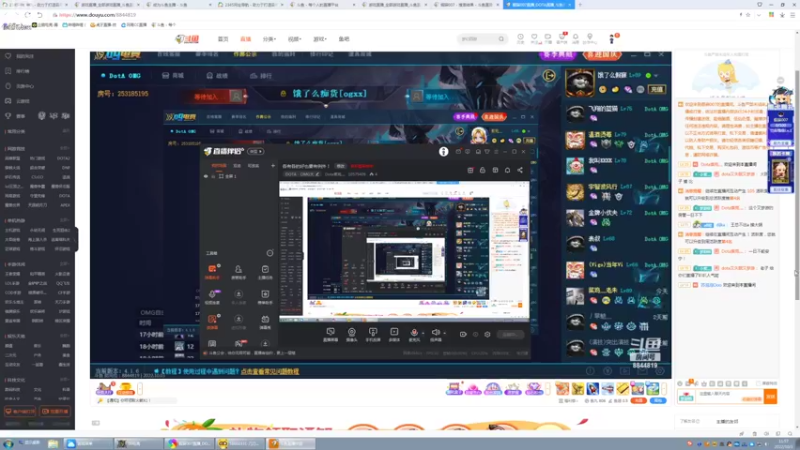Expand the 分类 dropdown in Douyu nav
Image resolution: width=800 pixels, height=450 pixels.
point(269,39)
